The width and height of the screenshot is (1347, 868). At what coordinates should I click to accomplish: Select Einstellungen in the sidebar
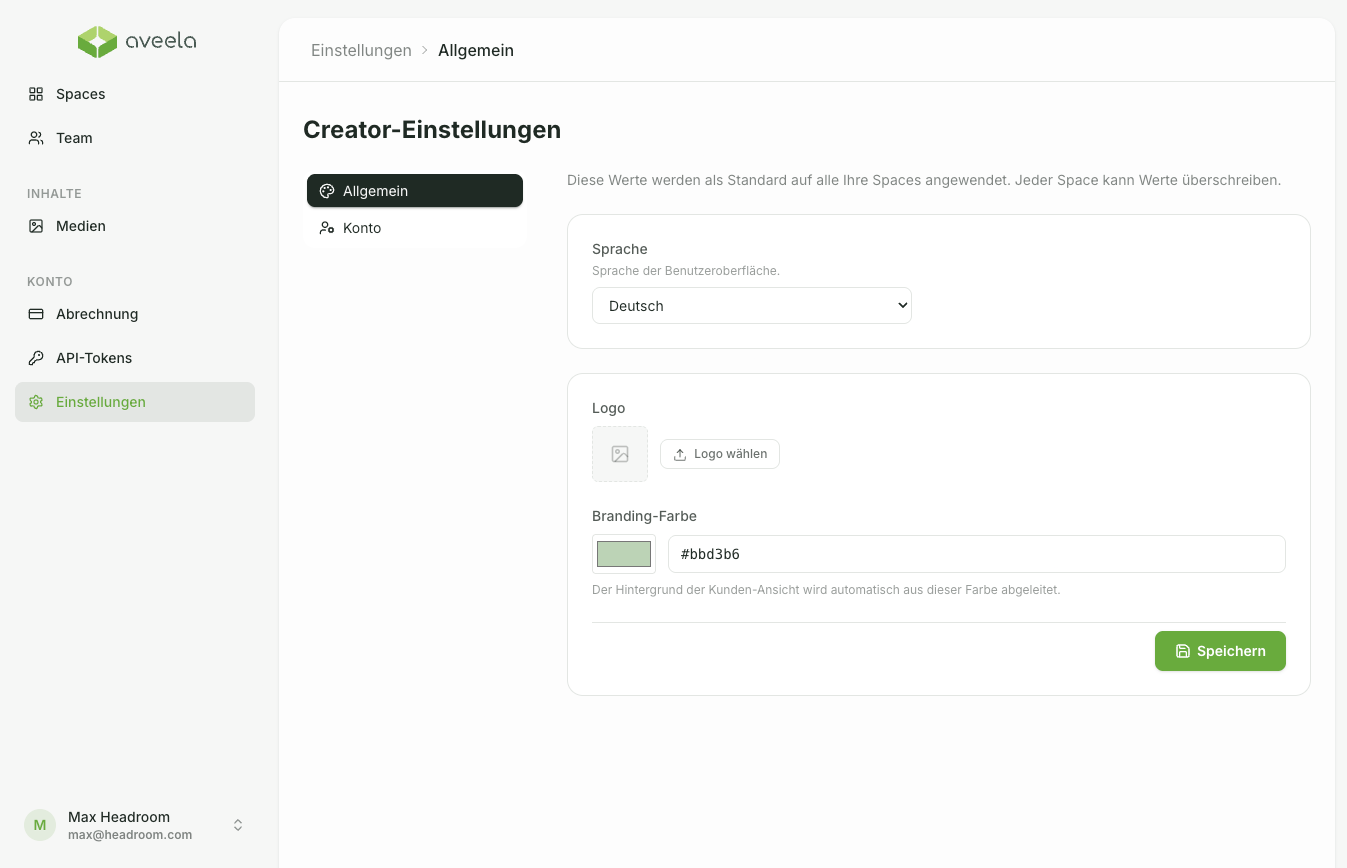pyautogui.click(x=135, y=402)
